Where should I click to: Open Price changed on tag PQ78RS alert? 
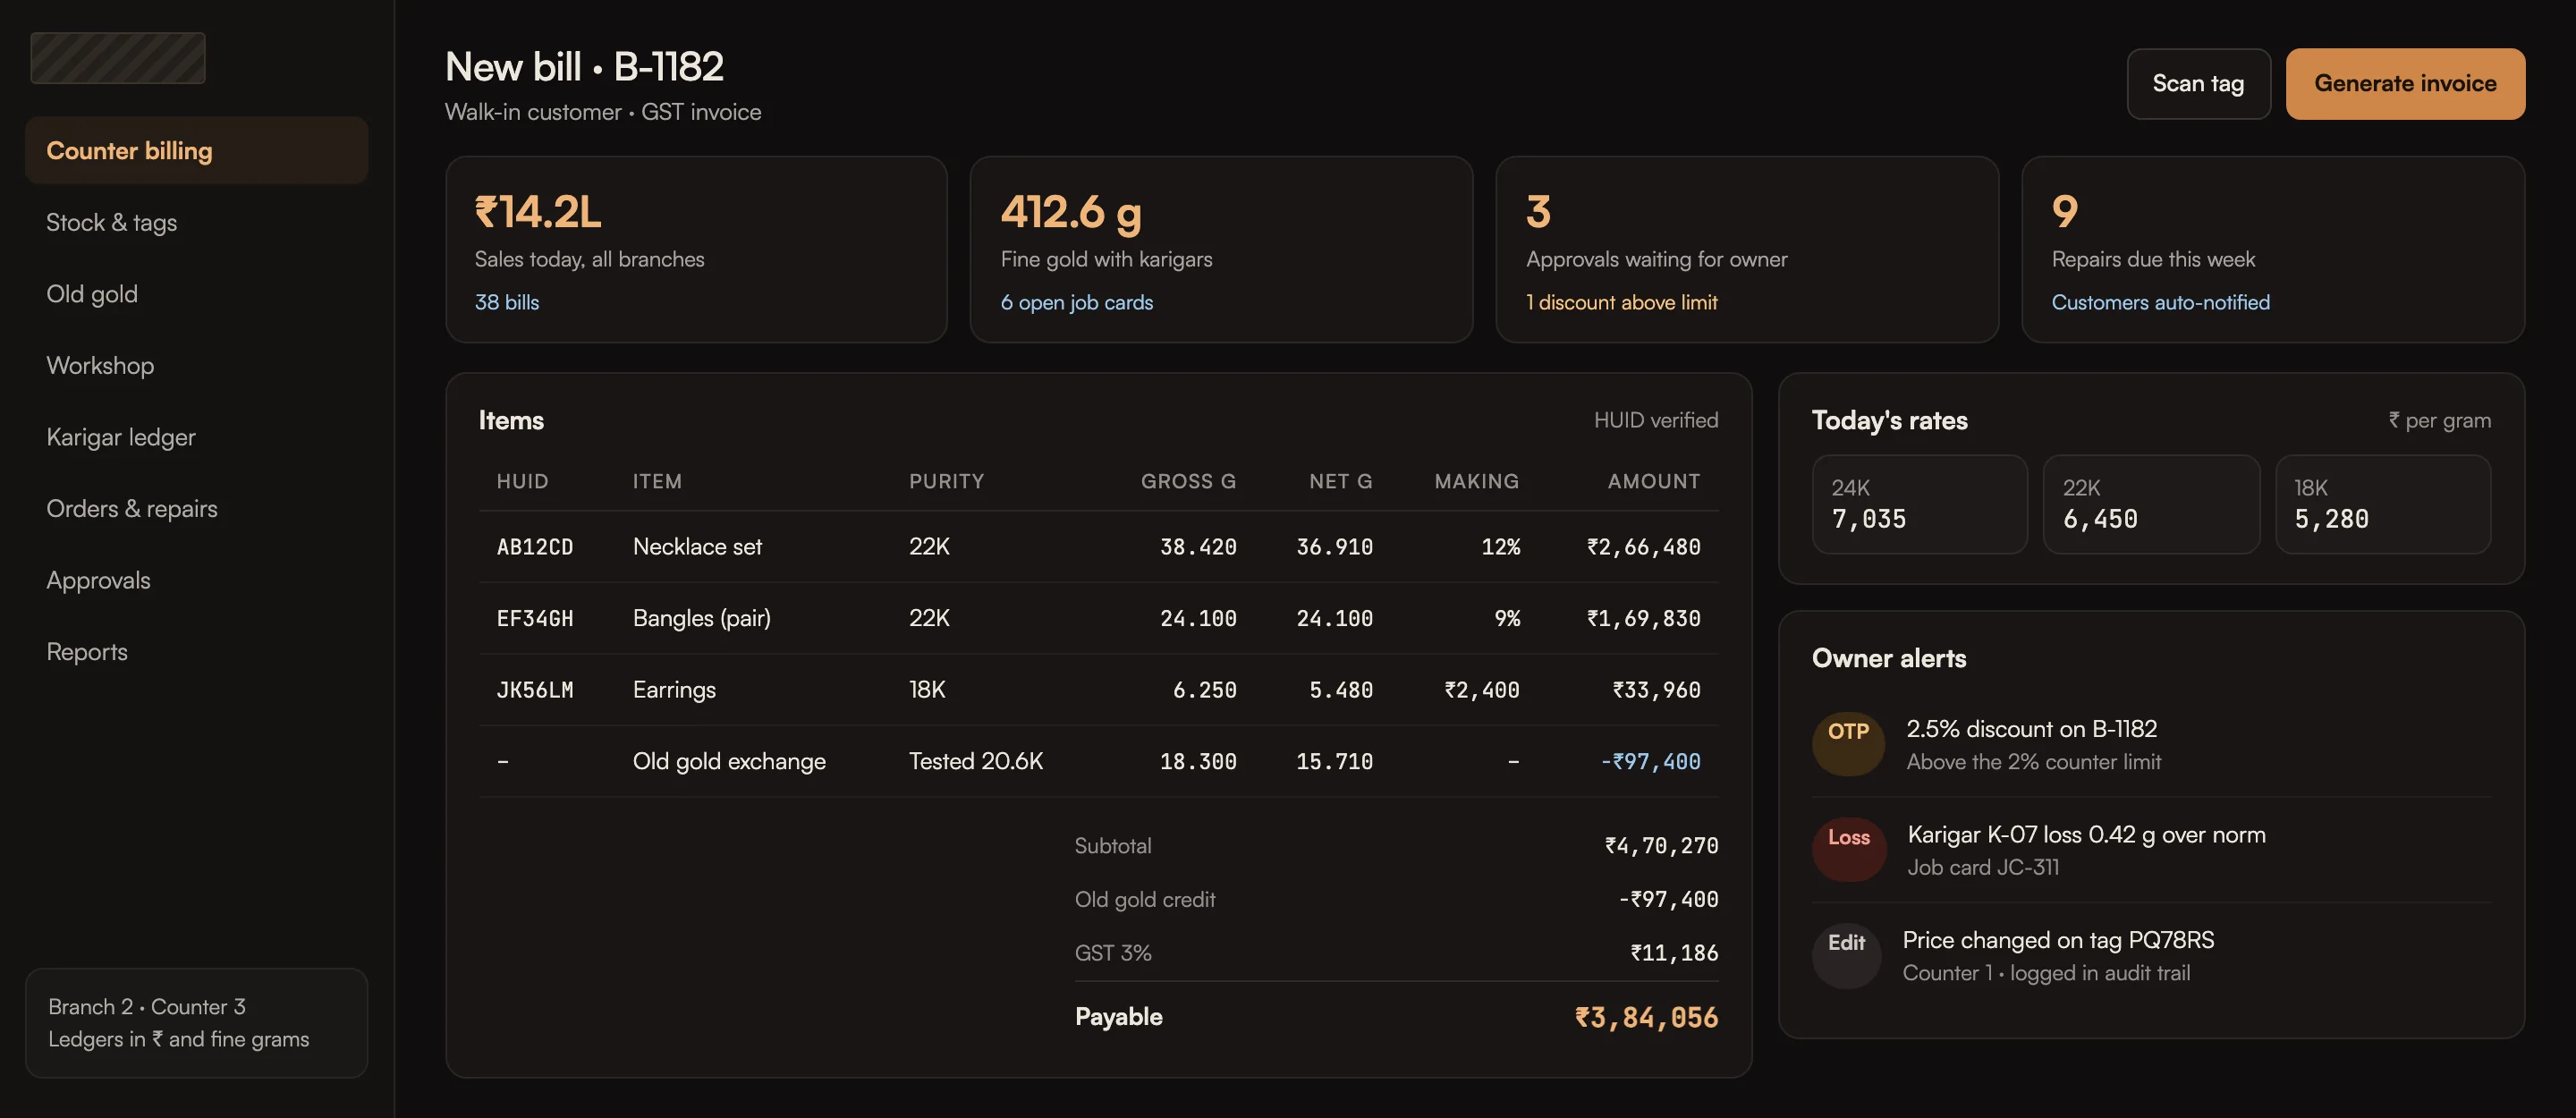tap(2151, 955)
